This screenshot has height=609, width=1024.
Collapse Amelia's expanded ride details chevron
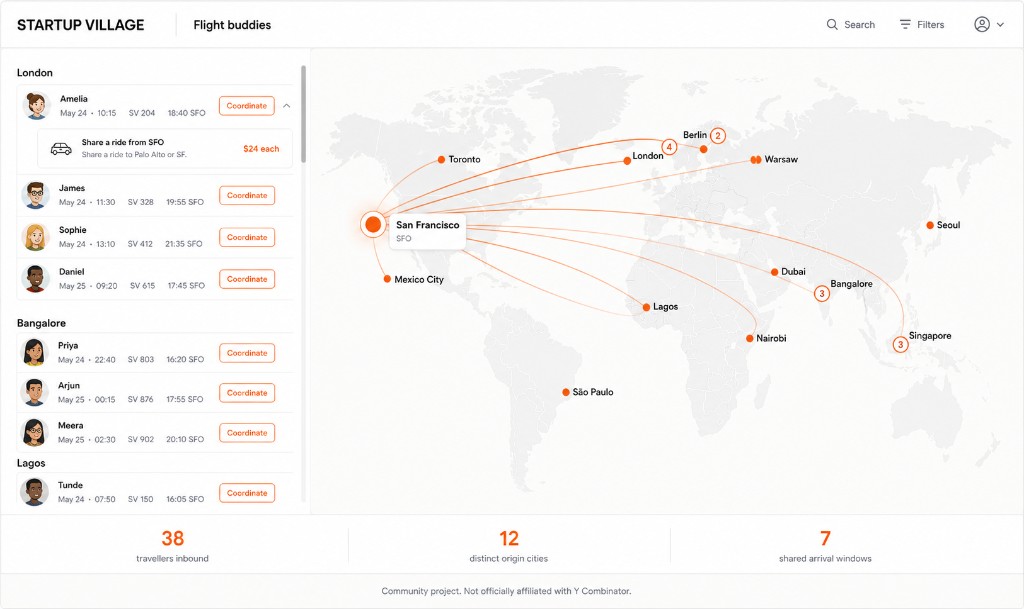click(287, 106)
